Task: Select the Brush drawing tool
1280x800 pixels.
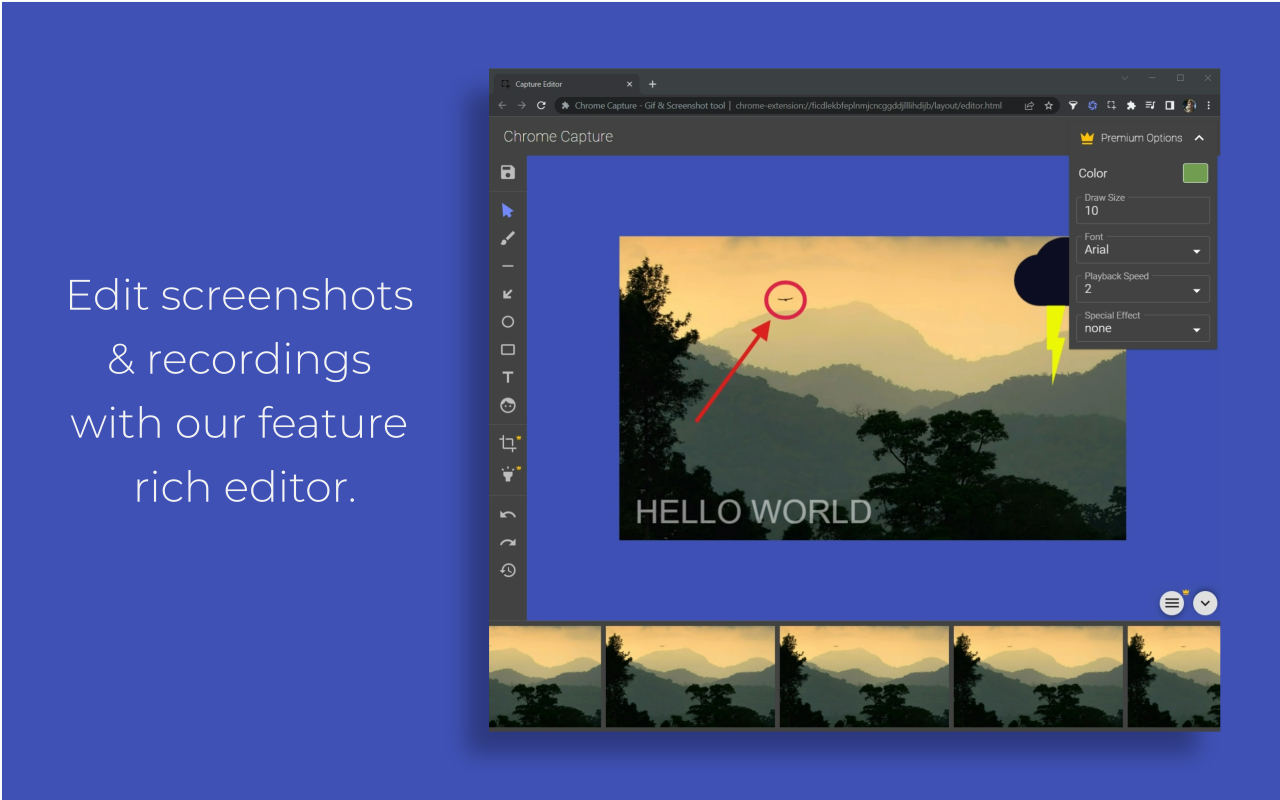Action: coord(508,238)
